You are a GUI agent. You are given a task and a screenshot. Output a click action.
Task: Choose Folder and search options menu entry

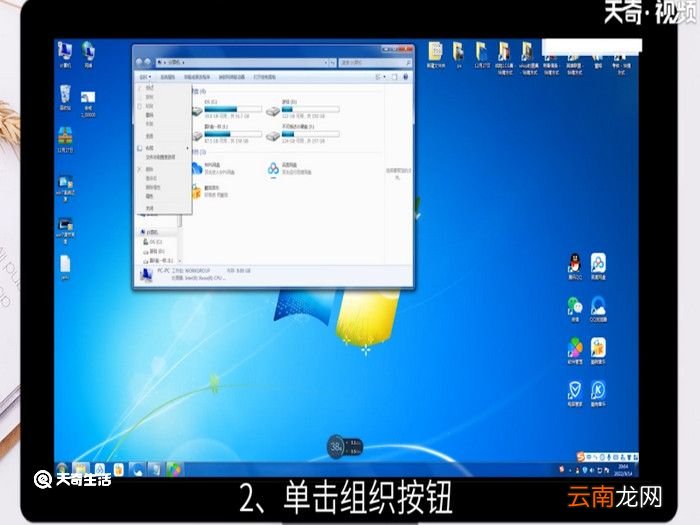[x=161, y=157]
